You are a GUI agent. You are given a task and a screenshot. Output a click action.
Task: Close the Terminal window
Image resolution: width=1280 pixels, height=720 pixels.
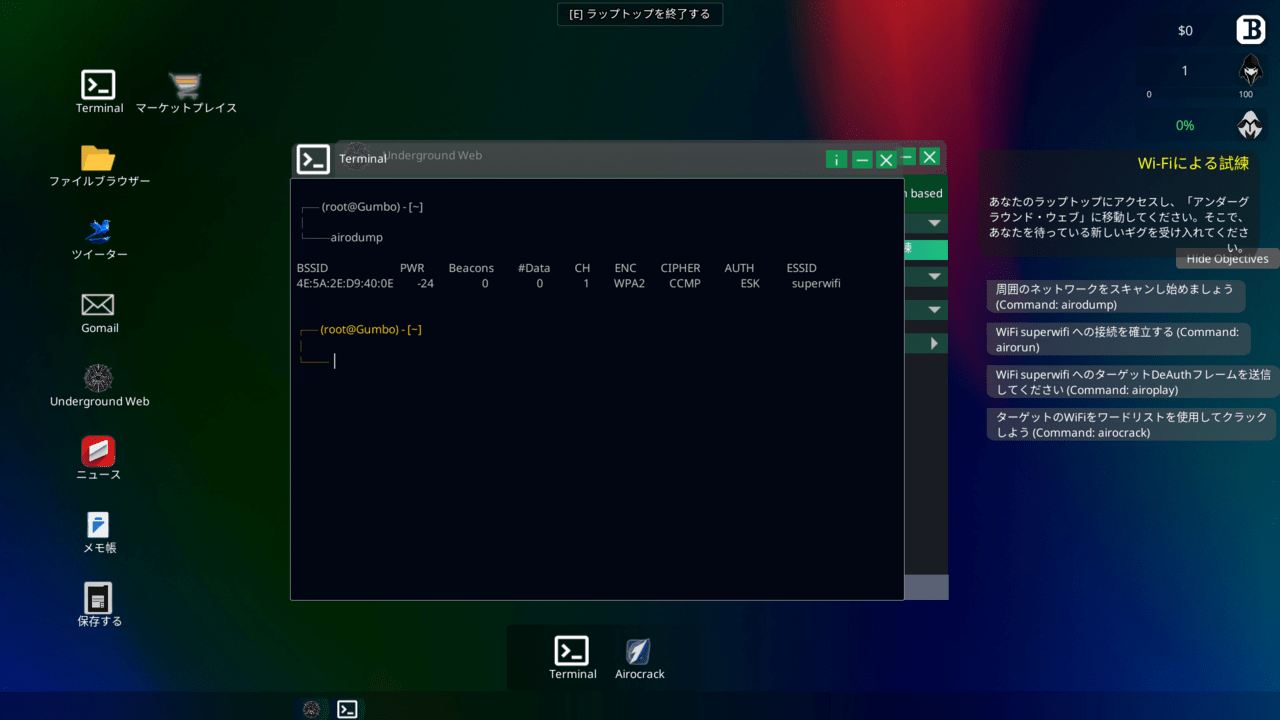(x=886, y=159)
